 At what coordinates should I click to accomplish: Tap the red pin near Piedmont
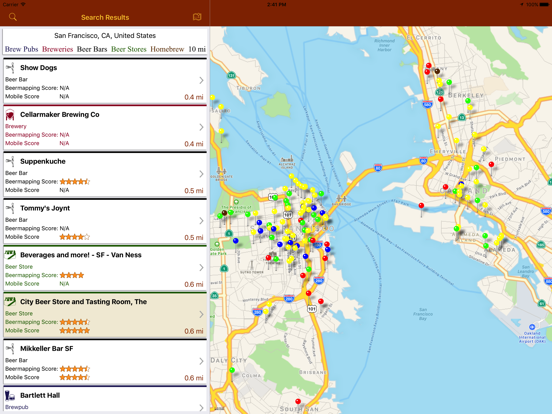[491, 164]
